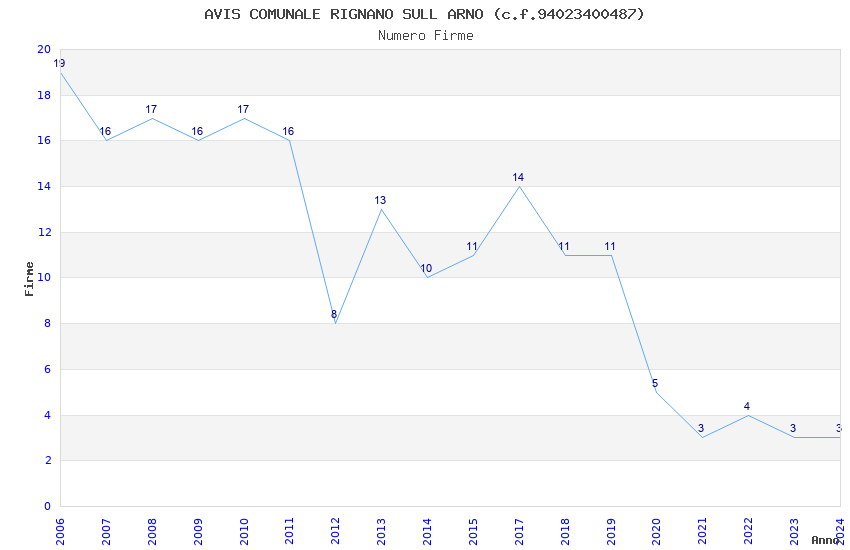The image size is (850, 550).
Task: Click the data value 11 for 2019
Action: [x=610, y=247]
